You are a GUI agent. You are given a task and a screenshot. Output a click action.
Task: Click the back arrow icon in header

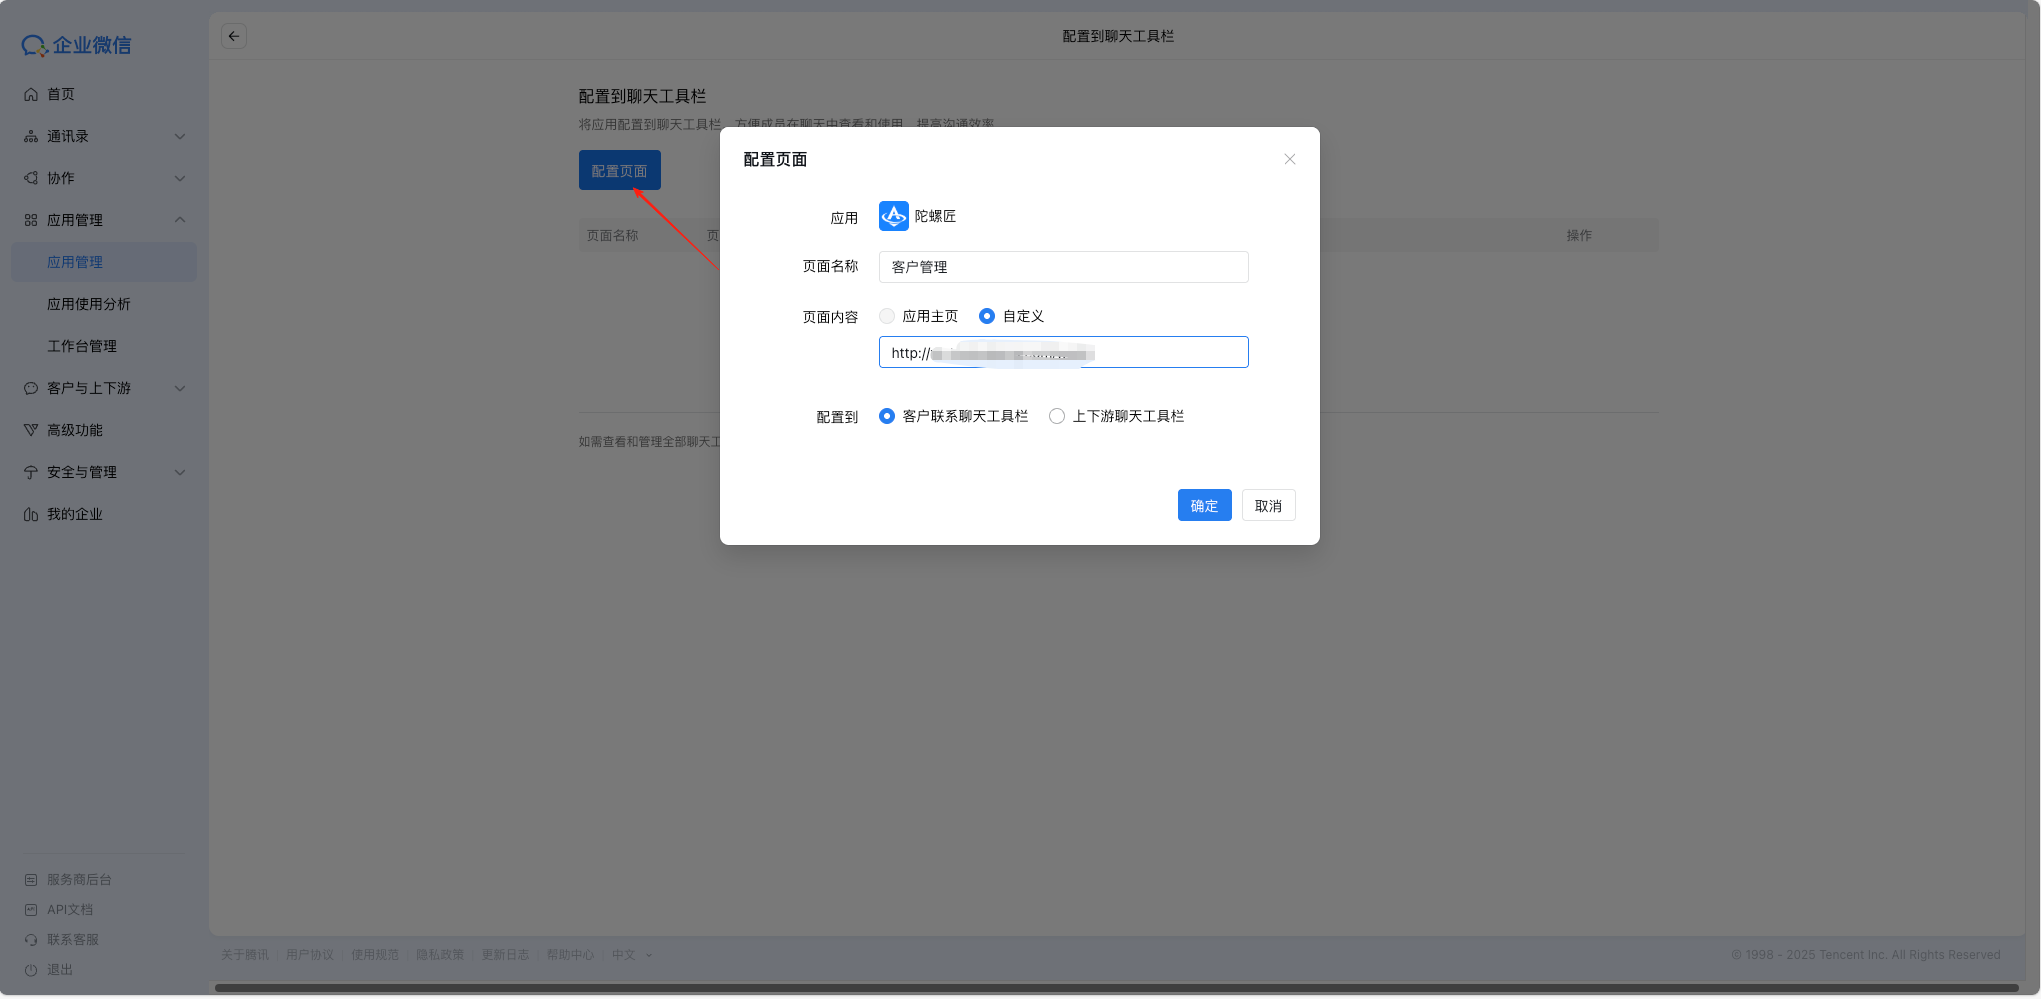click(x=234, y=36)
